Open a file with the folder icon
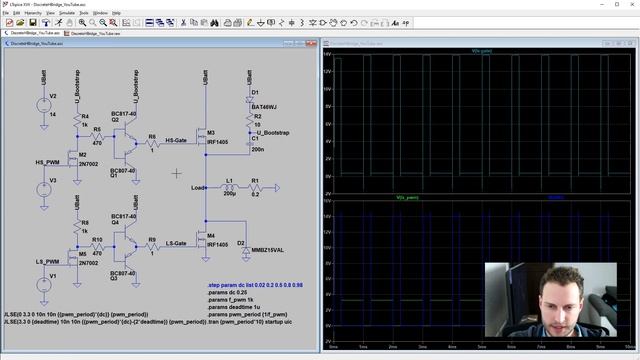This screenshot has height=360, width=640. [20, 23]
